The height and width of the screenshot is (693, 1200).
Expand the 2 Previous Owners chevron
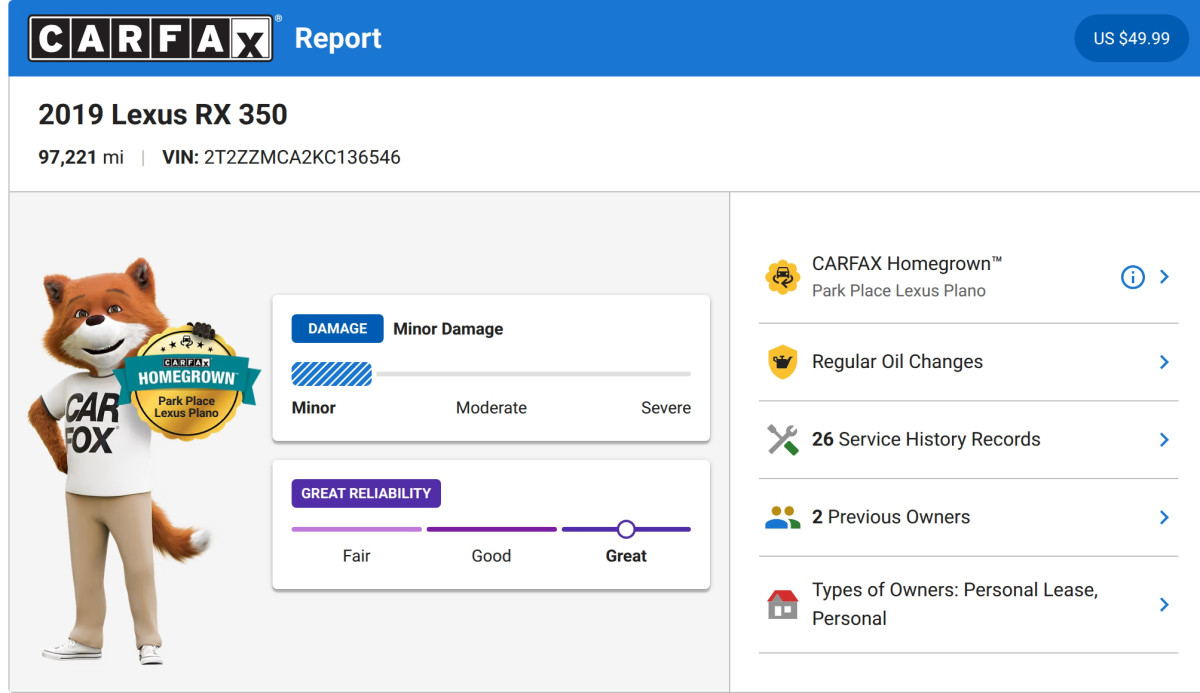tap(1164, 517)
